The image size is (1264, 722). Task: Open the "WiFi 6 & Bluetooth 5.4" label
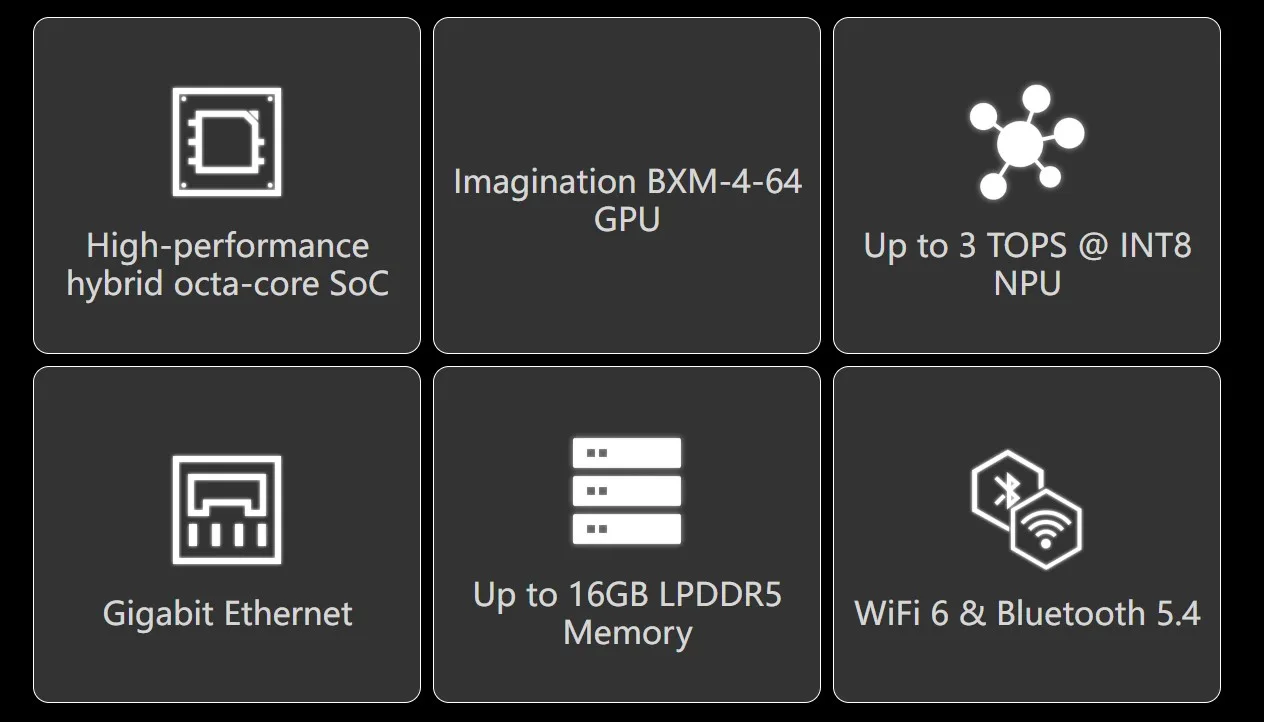1027,613
